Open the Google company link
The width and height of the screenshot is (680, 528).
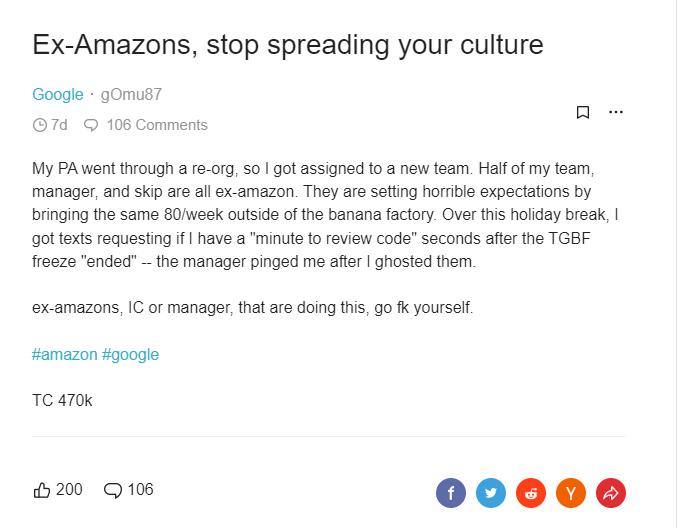click(57, 94)
